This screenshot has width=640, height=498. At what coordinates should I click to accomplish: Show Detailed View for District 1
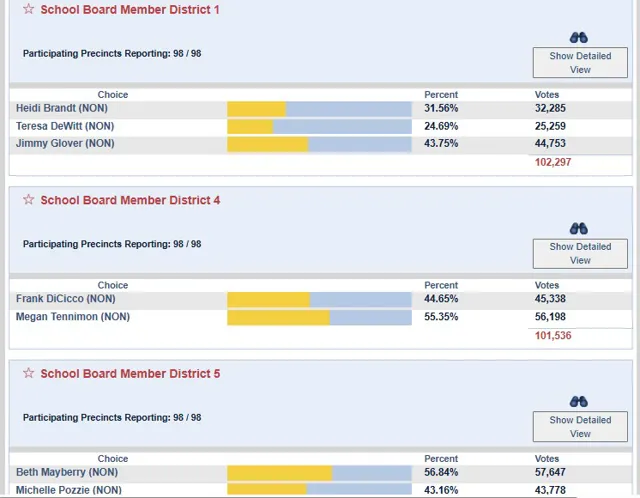(580, 62)
